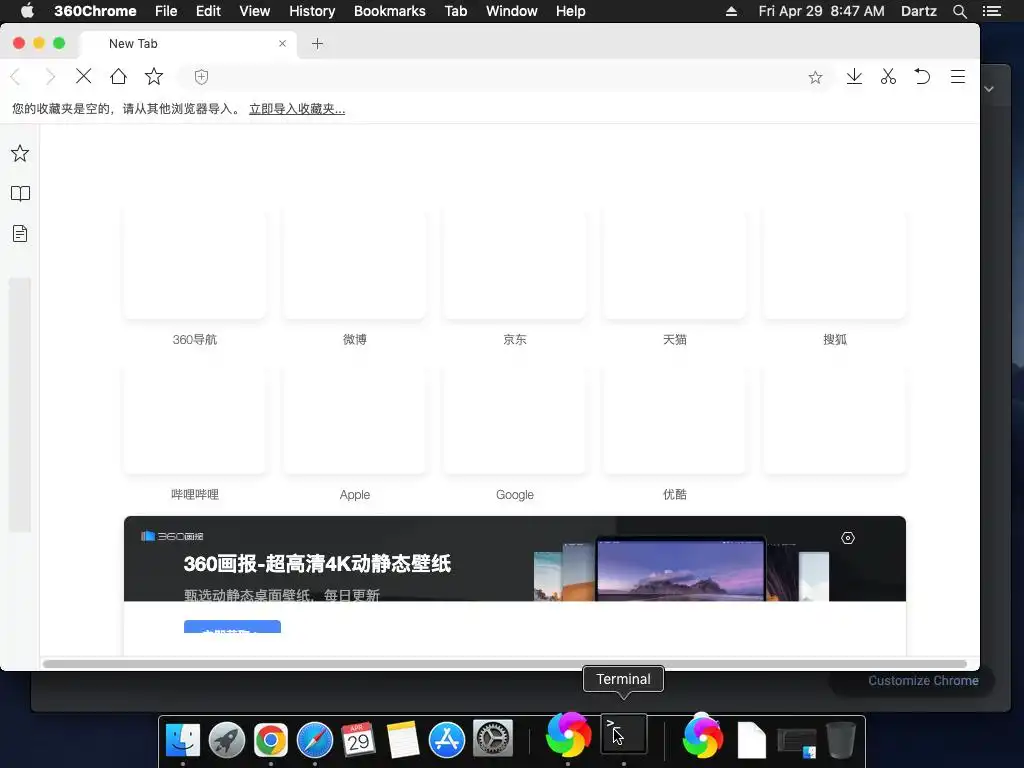Image resolution: width=1024 pixels, height=768 pixels.
Task: Click the date and time display
Action: coord(822,11)
